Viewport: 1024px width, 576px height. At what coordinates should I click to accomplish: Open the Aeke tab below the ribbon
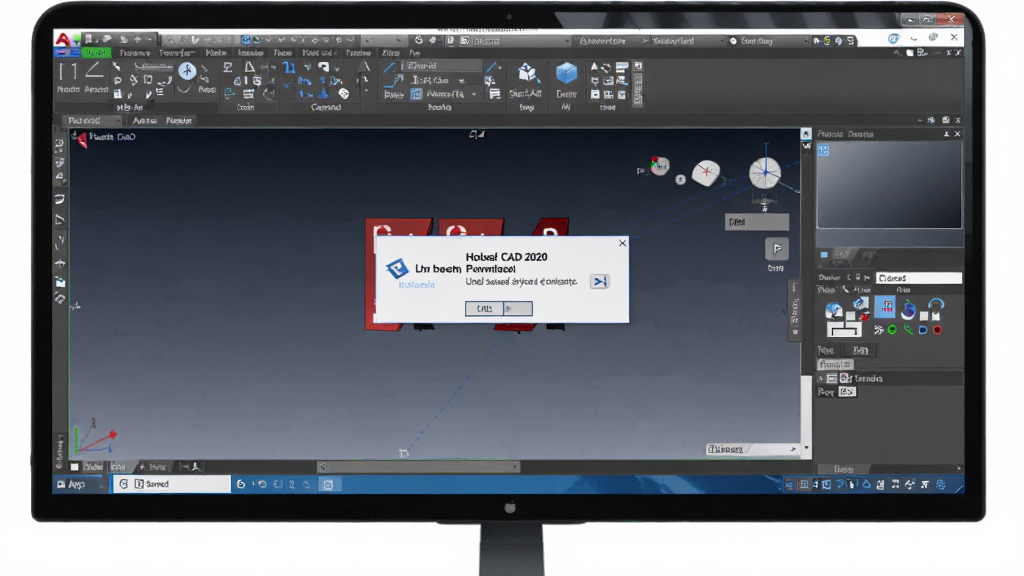point(144,120)
